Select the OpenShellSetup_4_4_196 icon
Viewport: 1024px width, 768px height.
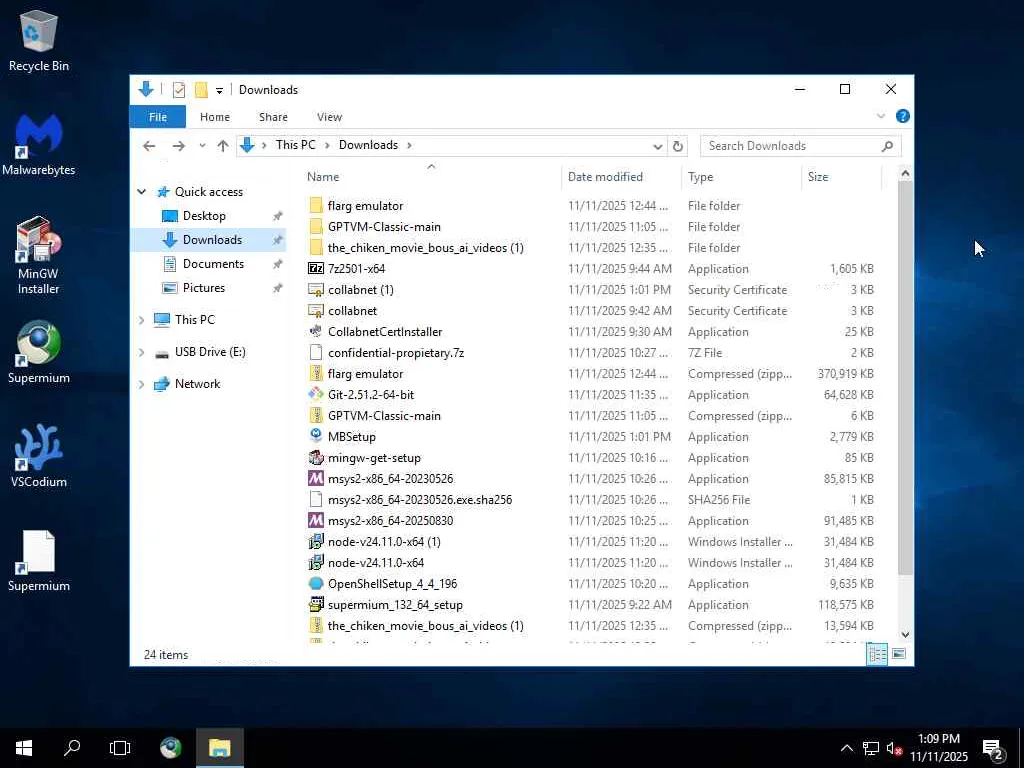pyautogui.click(x=315, y=583)
